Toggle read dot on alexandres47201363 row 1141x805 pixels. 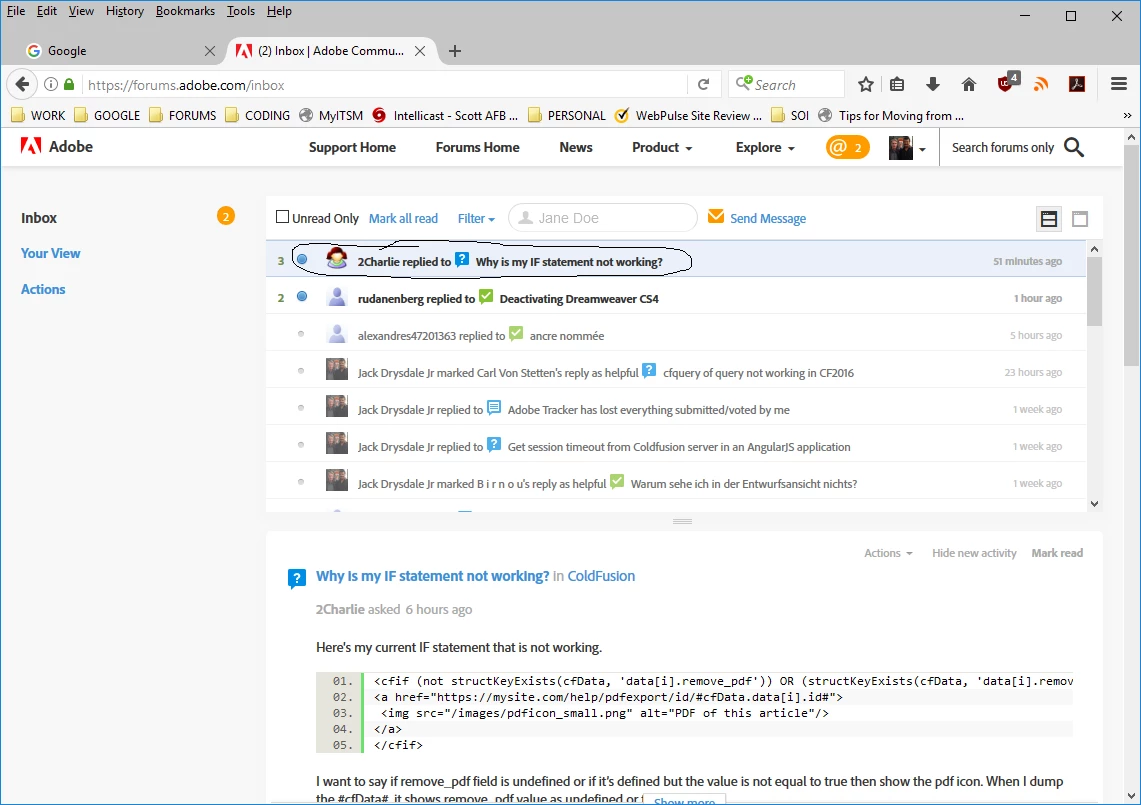coord(301,334)
